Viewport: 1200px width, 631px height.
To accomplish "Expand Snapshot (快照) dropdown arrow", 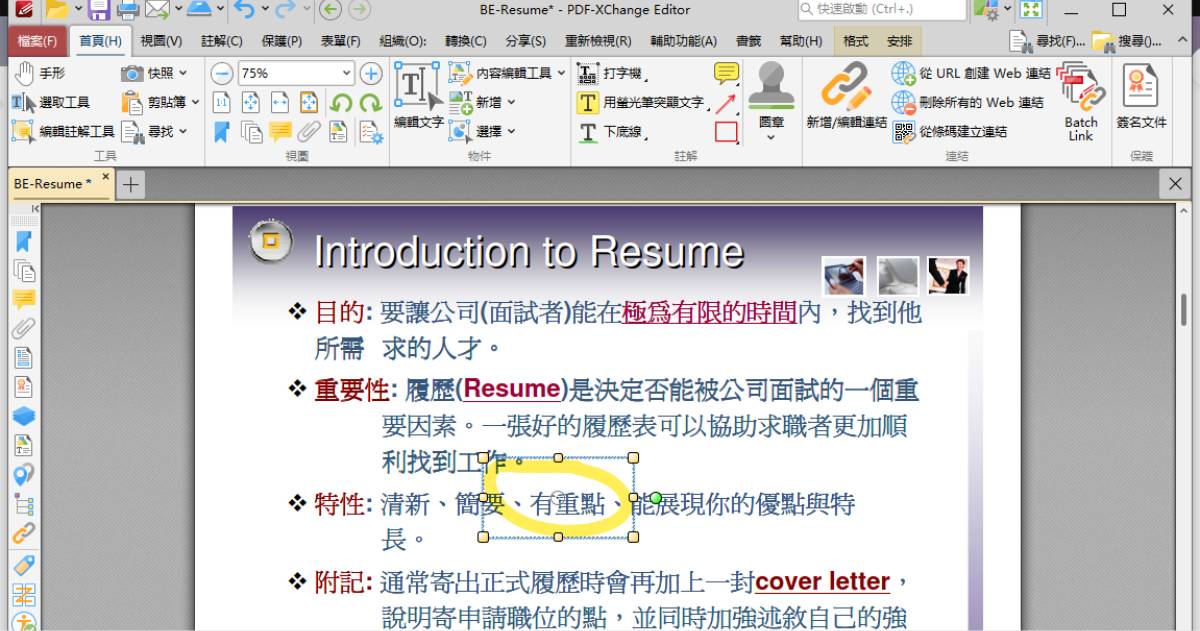I will [x=183, y=74].
